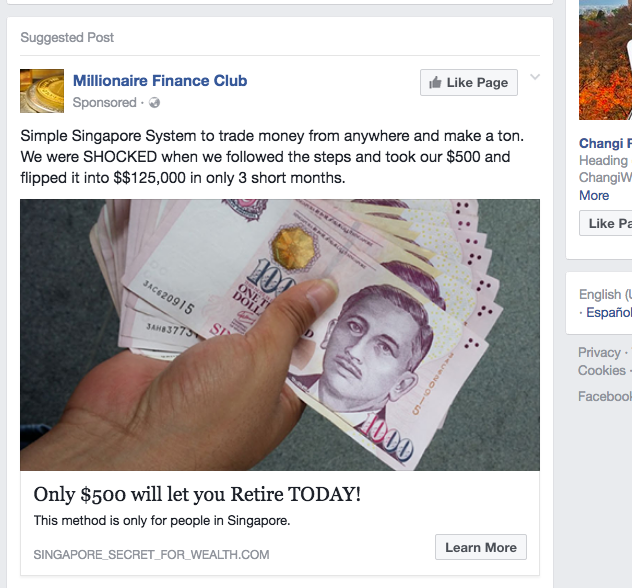The height and width of the screenshot is (588, 632).
Task: Click the SINGAPORE_SECRET_FOR_WEALTH.COM domain link
Action: [x=151, y=555]
